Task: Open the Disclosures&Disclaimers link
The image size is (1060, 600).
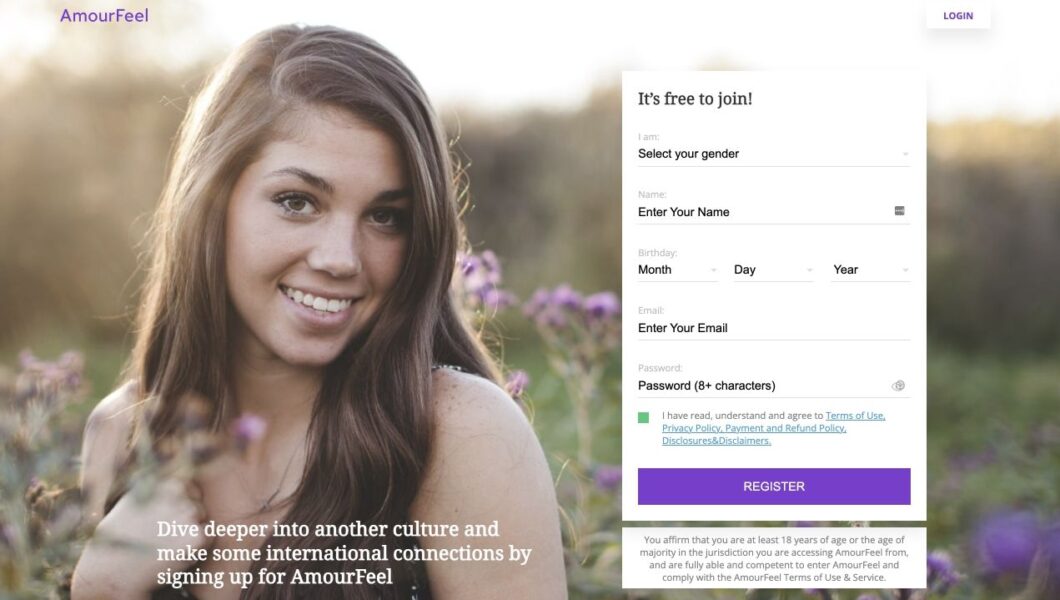Action: (x=716, y=441)
